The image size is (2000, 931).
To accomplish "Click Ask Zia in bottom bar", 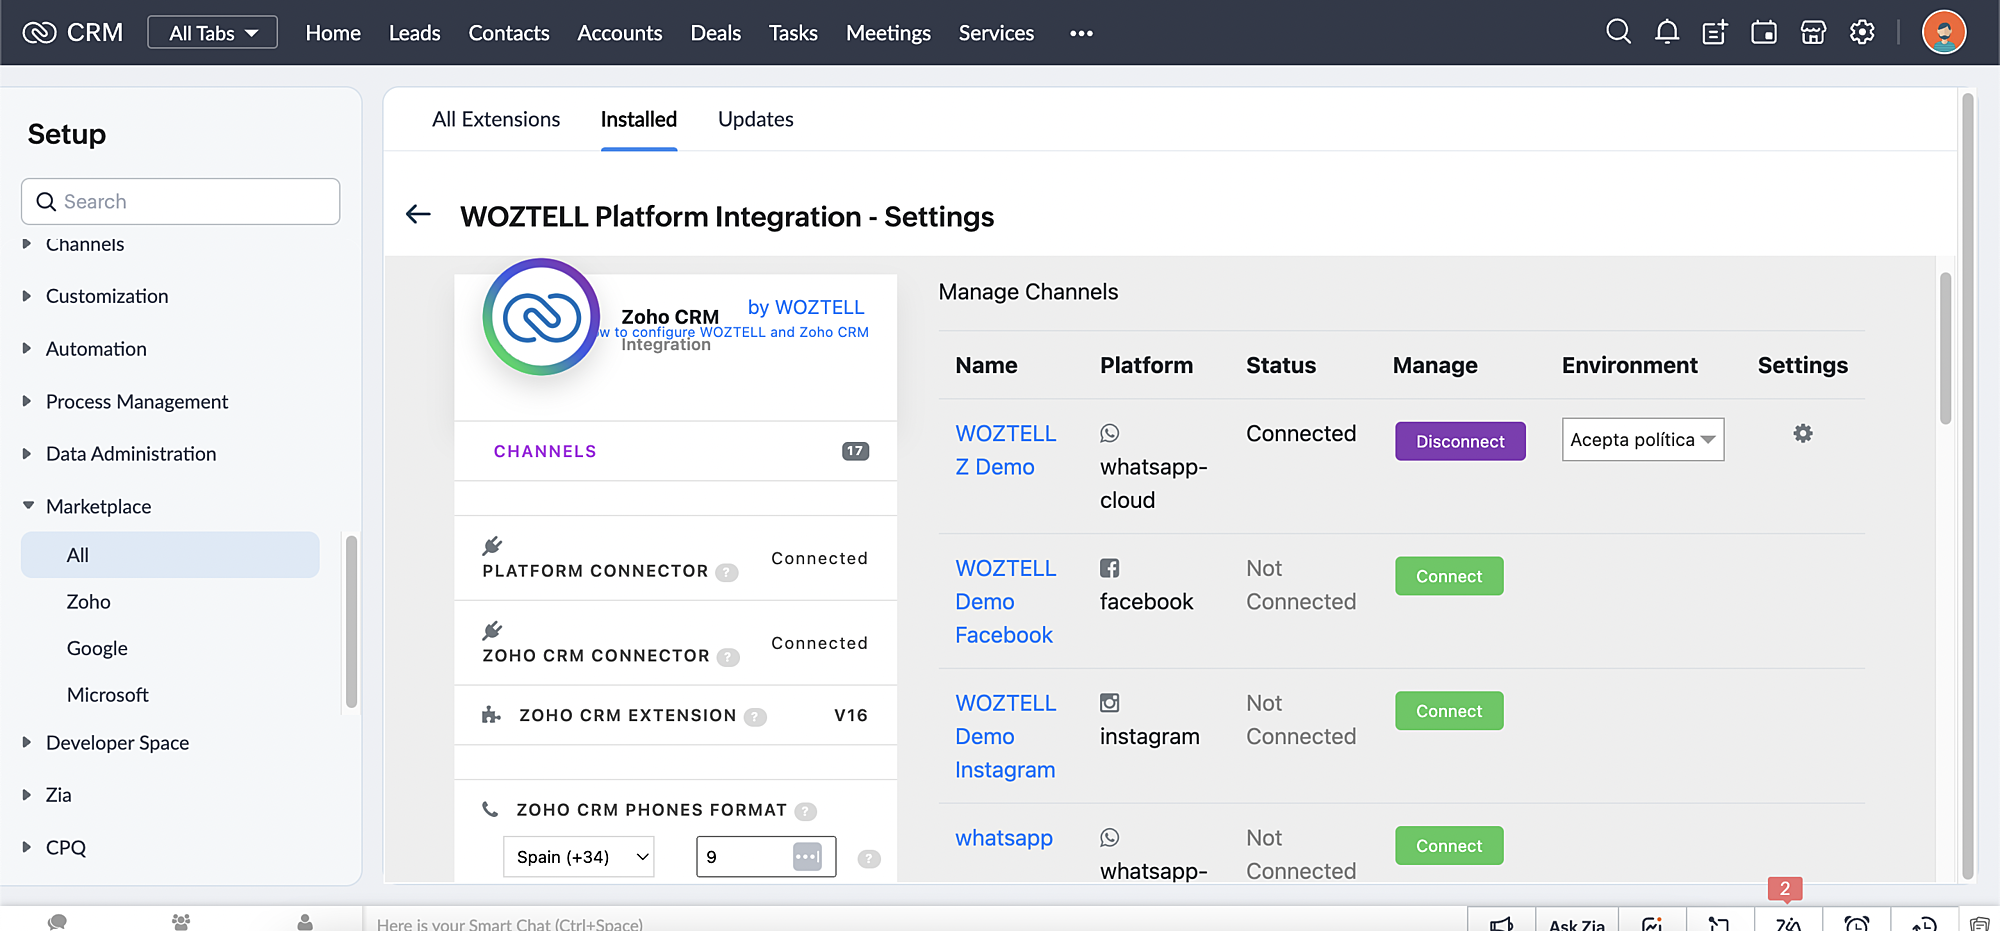I will coord(1577,925).
